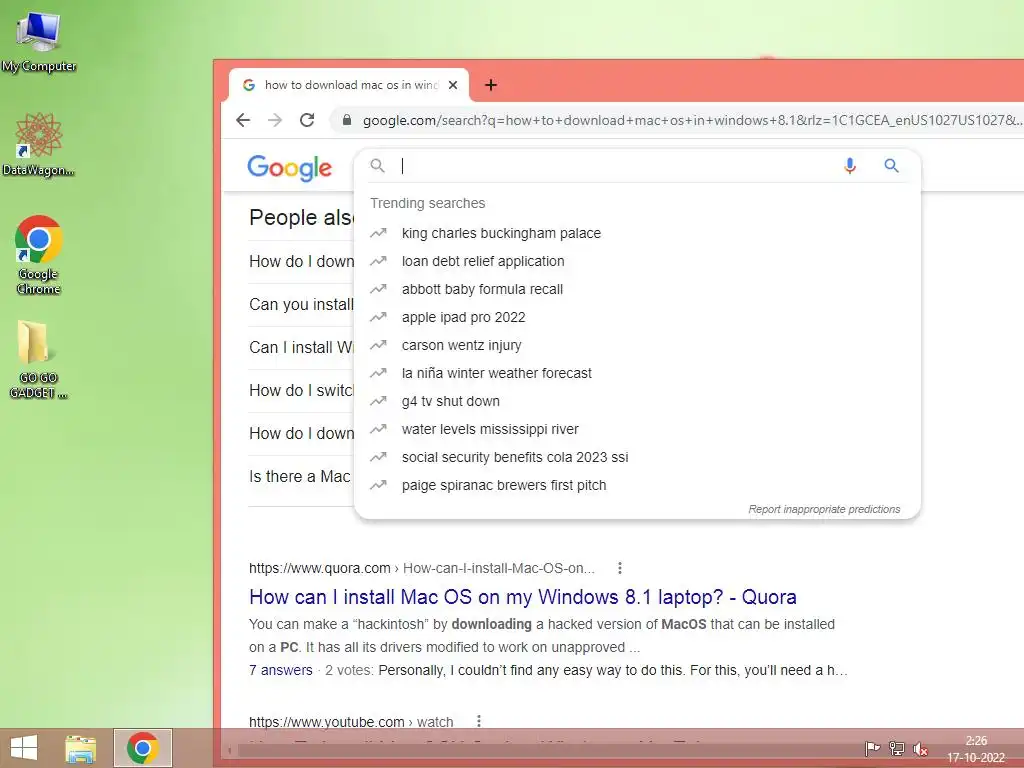Click the muted speaker tray icon
Screen dimensions: 1024x768
tap(921, 749)
